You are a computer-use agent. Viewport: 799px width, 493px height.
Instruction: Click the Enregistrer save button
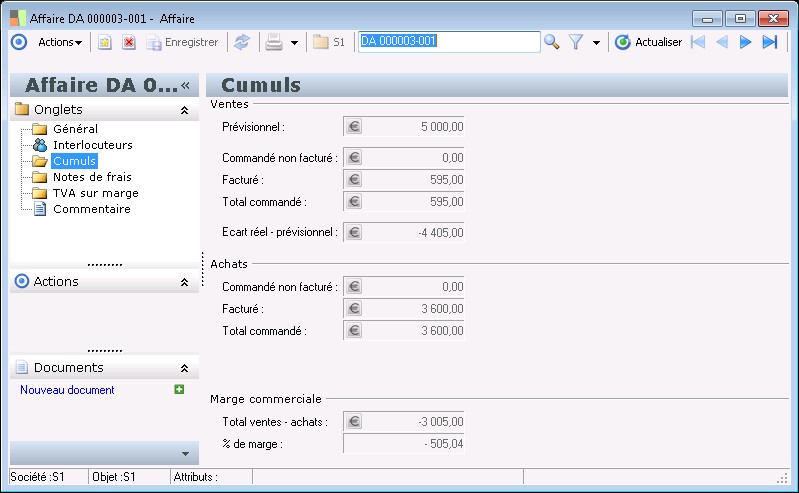tap(182, 42)
